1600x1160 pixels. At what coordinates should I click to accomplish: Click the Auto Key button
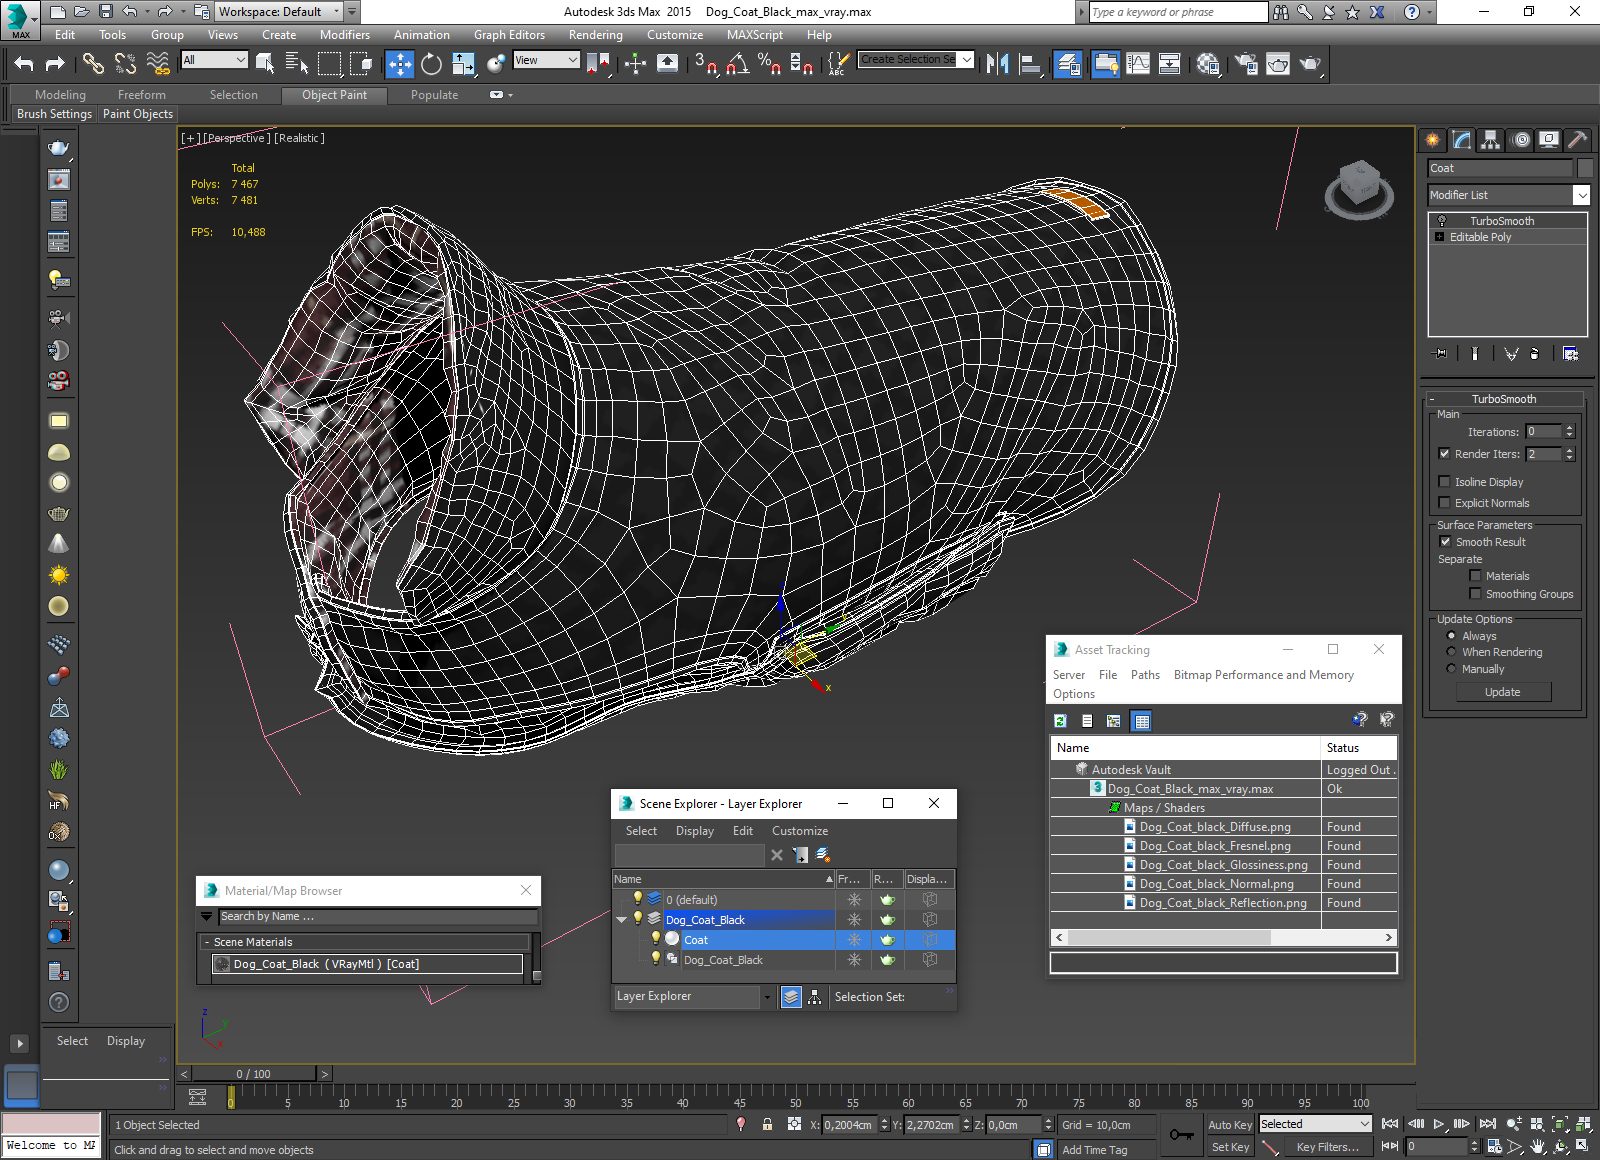[1230, 1125]
